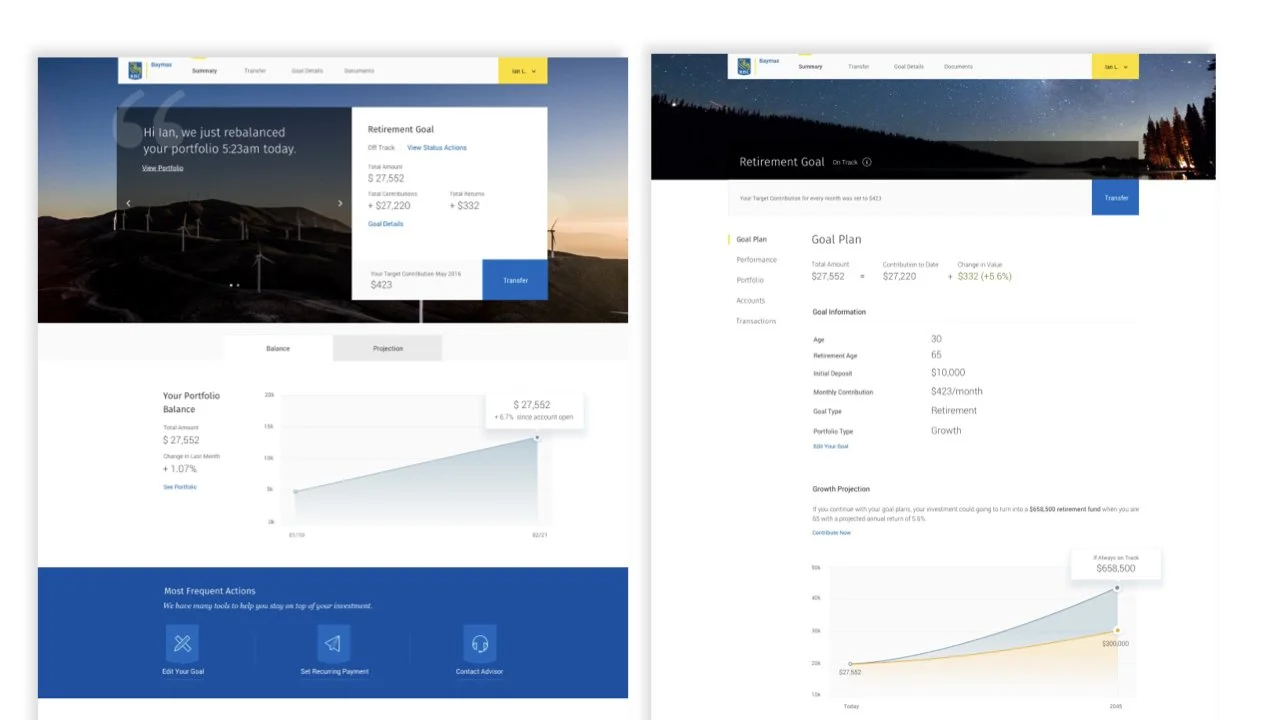
Task: Select the projection chart's $27,552 starting point
Action: [851, 663]
